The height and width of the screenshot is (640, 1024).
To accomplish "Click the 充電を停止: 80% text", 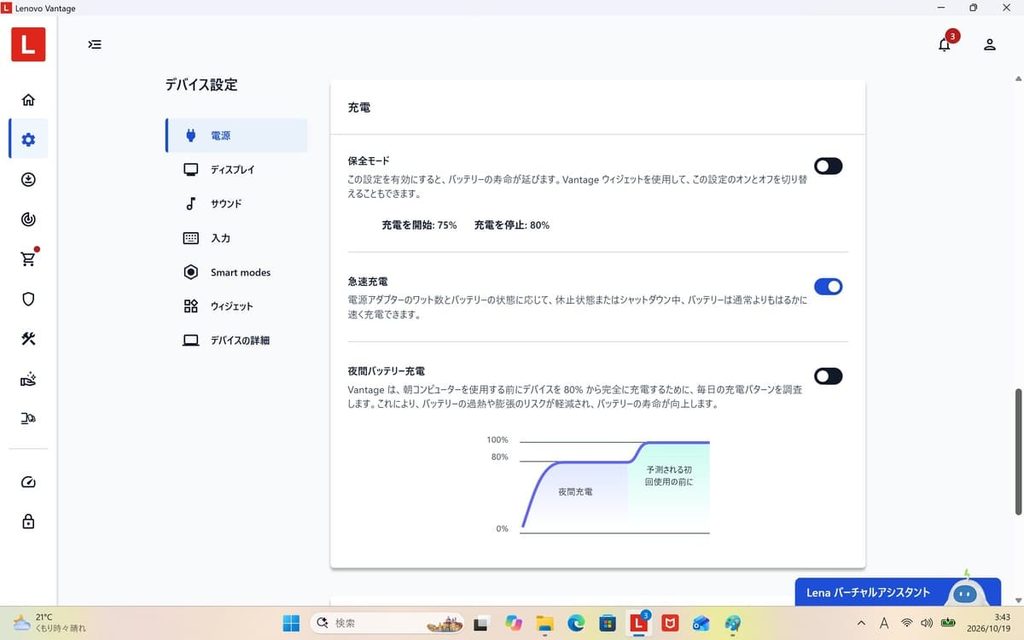I will coord(511,225).
